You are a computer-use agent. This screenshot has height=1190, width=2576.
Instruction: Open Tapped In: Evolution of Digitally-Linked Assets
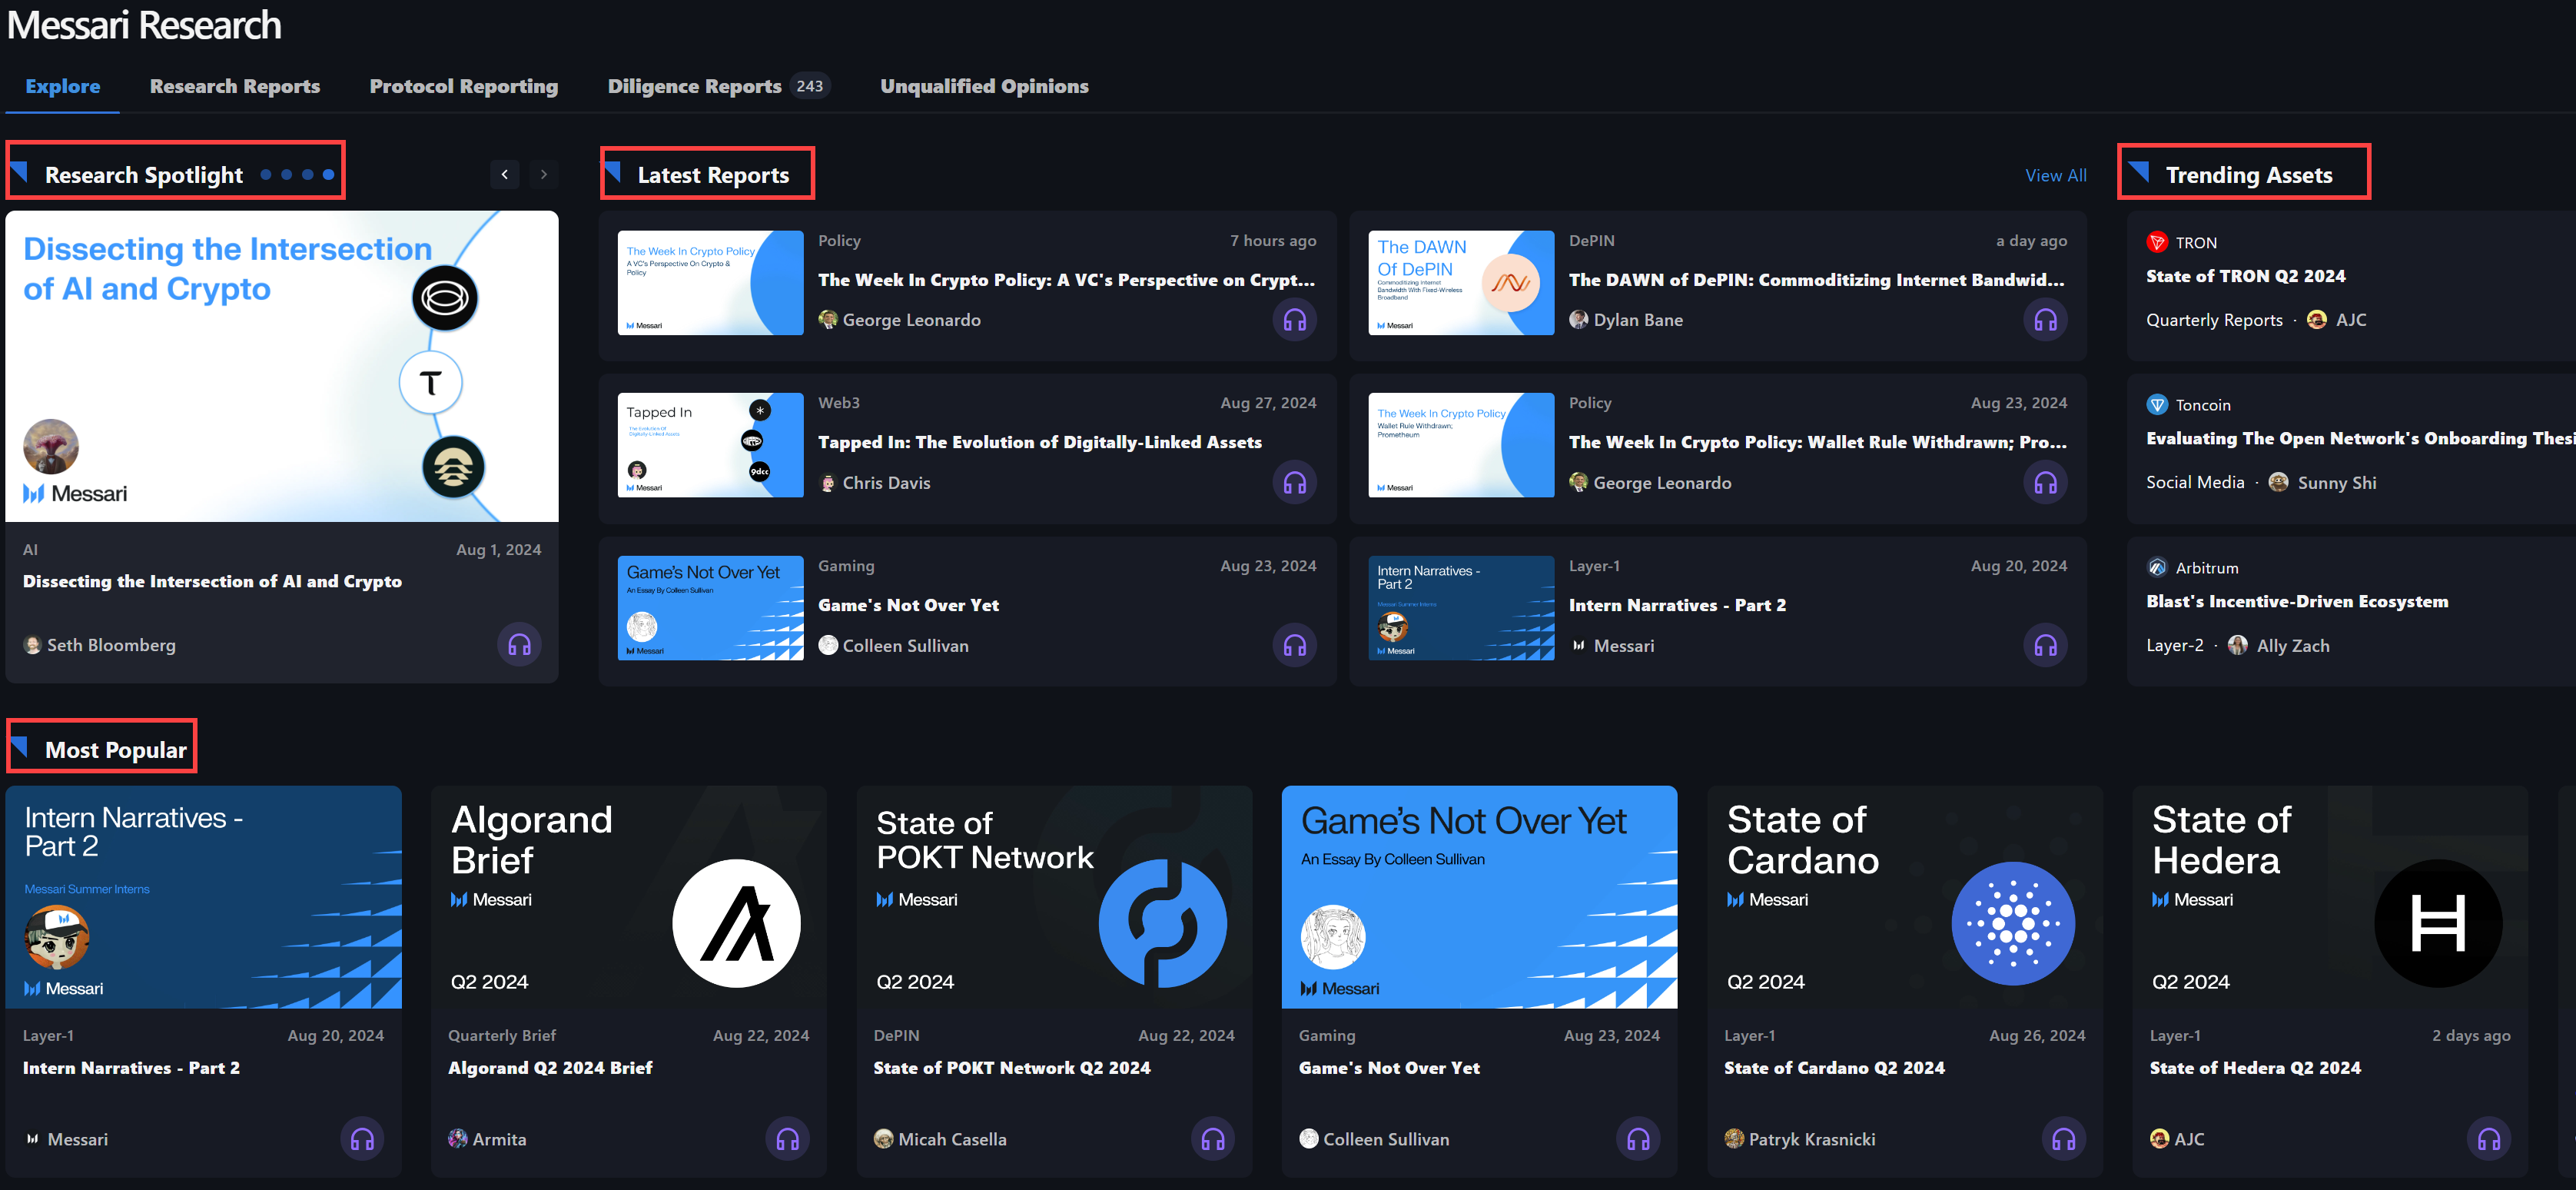tap(1040, 442)
